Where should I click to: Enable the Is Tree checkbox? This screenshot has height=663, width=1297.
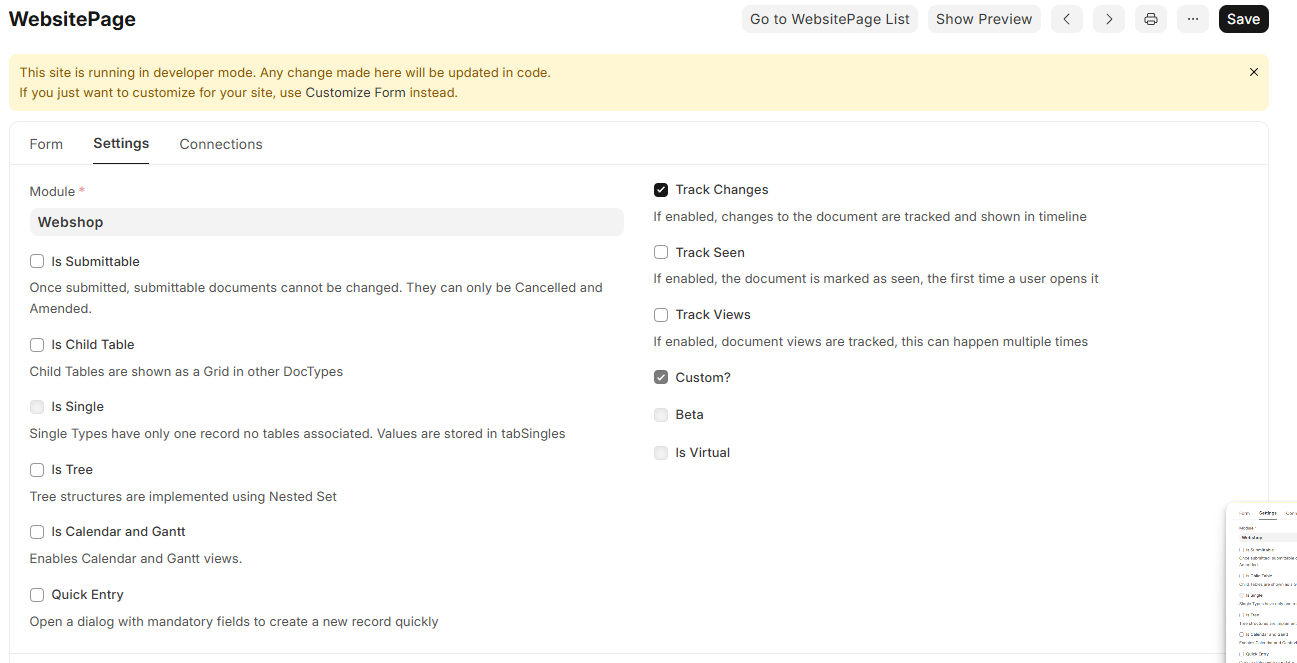pos(37,469)
